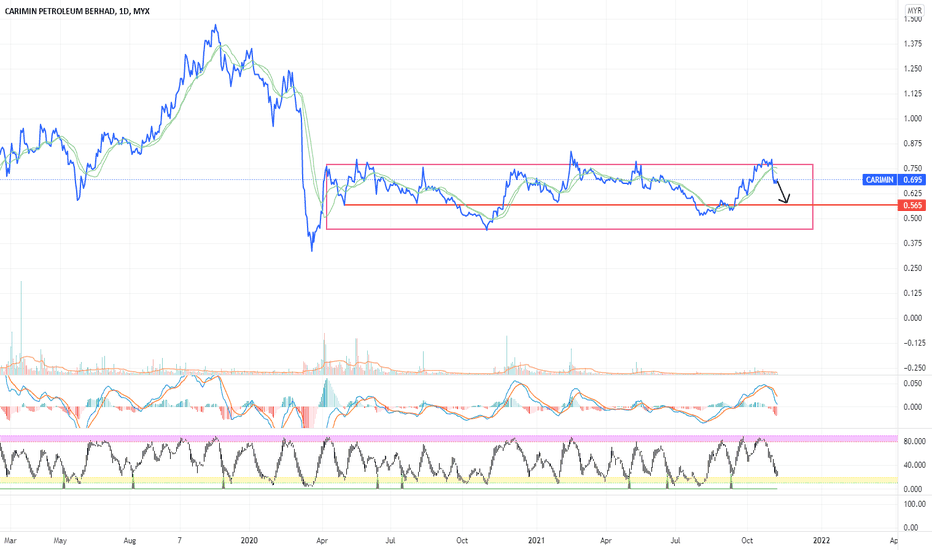Select the CARIMIN PETROLEUM BERHAD chart title
Image resolution: width=932 pixels, height=550 pixels.
[x=77, y=11]
